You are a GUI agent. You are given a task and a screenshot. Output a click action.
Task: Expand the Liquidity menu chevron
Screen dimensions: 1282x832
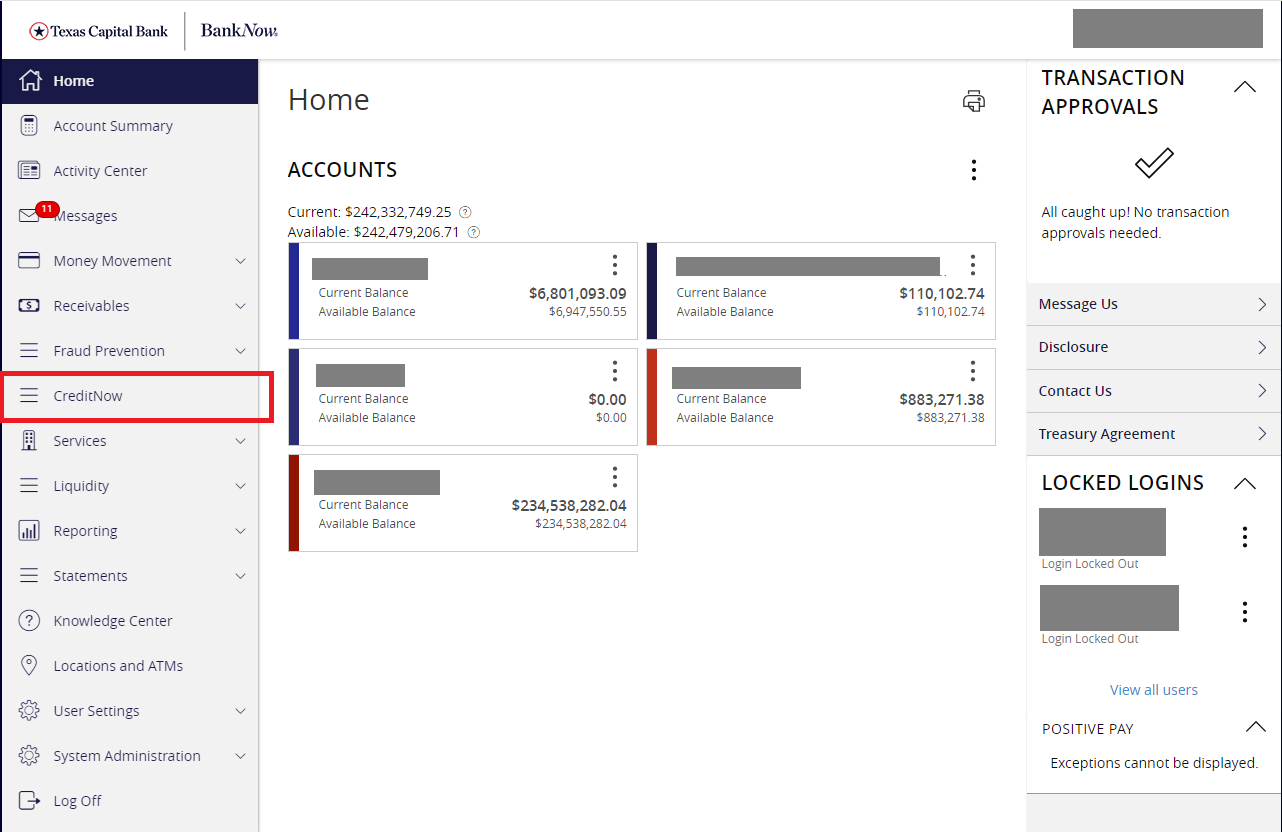[x=240, y=486]
